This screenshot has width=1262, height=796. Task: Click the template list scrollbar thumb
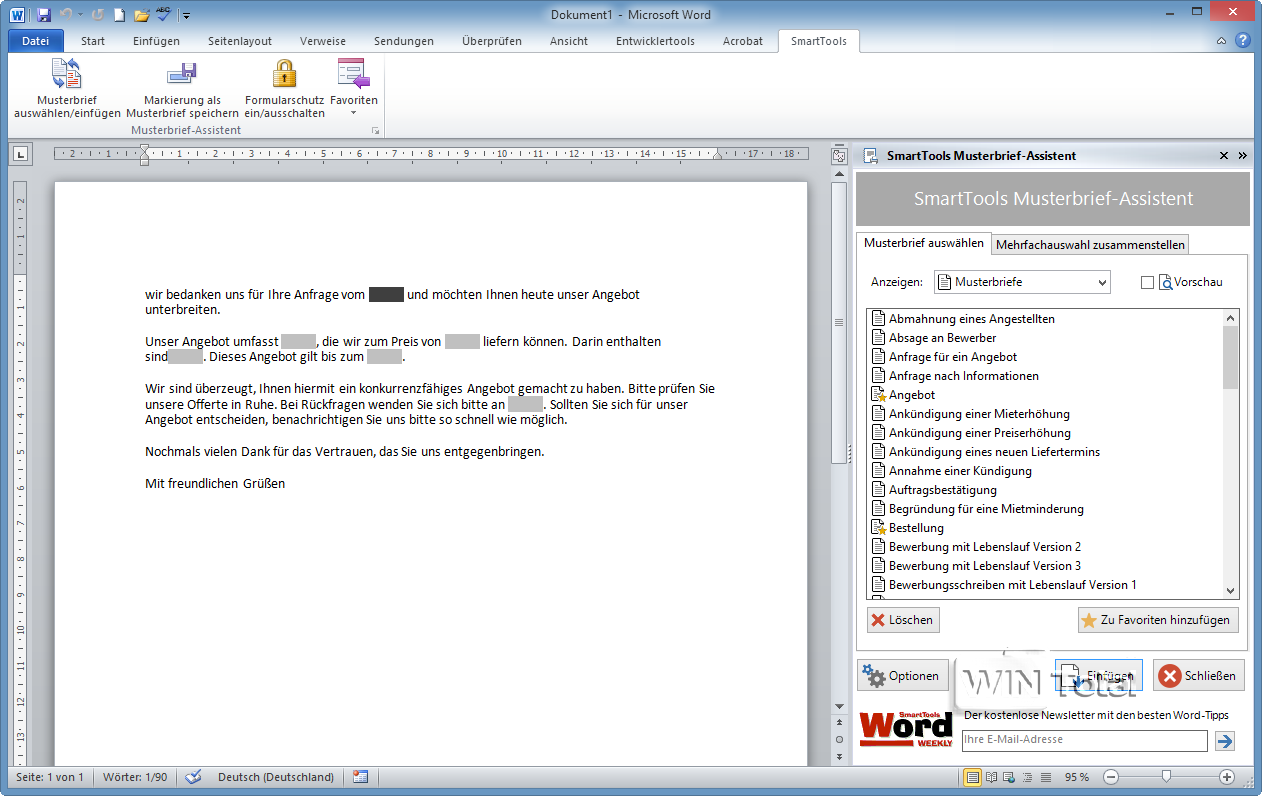[x=1231, y=357]
